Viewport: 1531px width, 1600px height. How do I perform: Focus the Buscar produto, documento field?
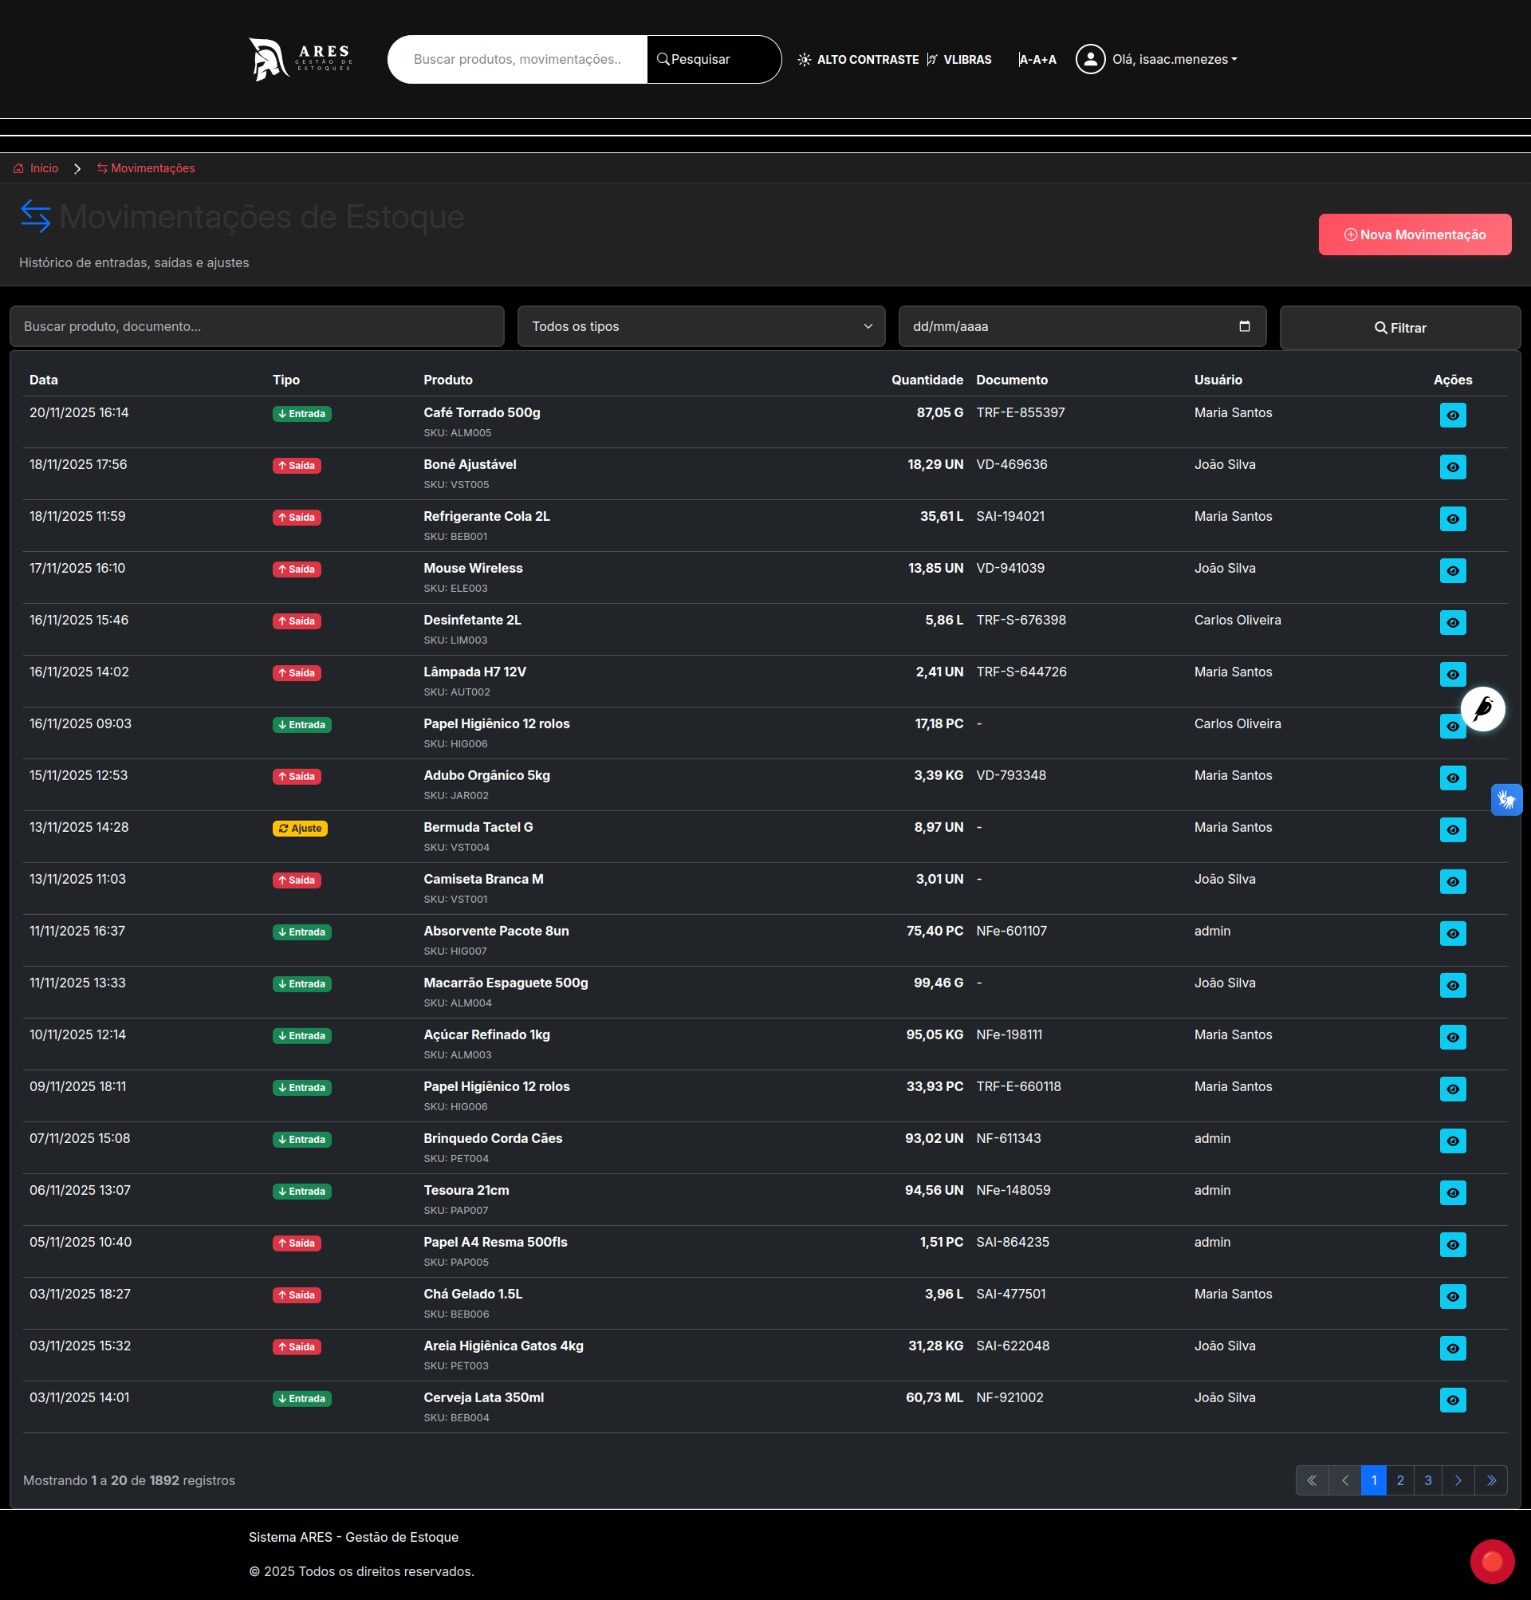pos(257,326)
